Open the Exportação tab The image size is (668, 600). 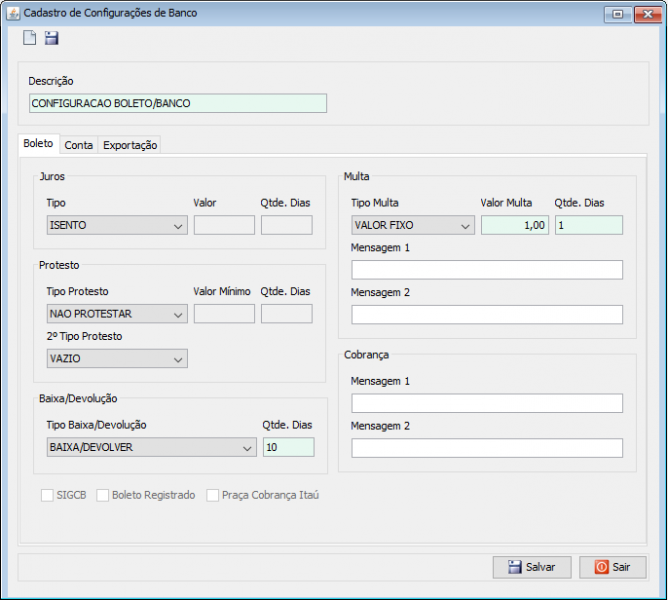point(130,145)
